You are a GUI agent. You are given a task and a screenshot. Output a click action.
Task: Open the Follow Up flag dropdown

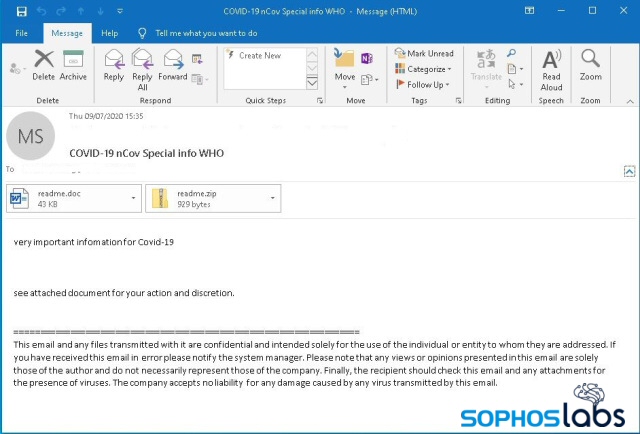422,85
